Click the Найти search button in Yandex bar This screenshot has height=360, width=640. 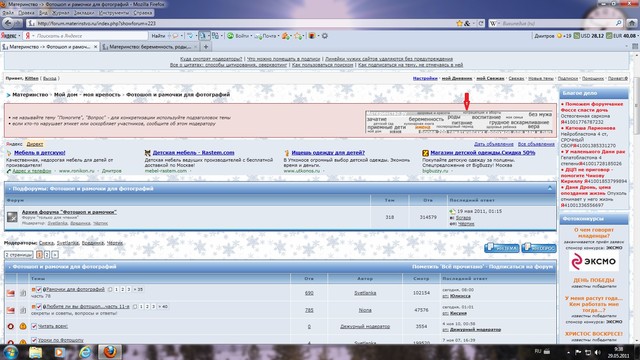pyautogui.click(x=158, y=36)
